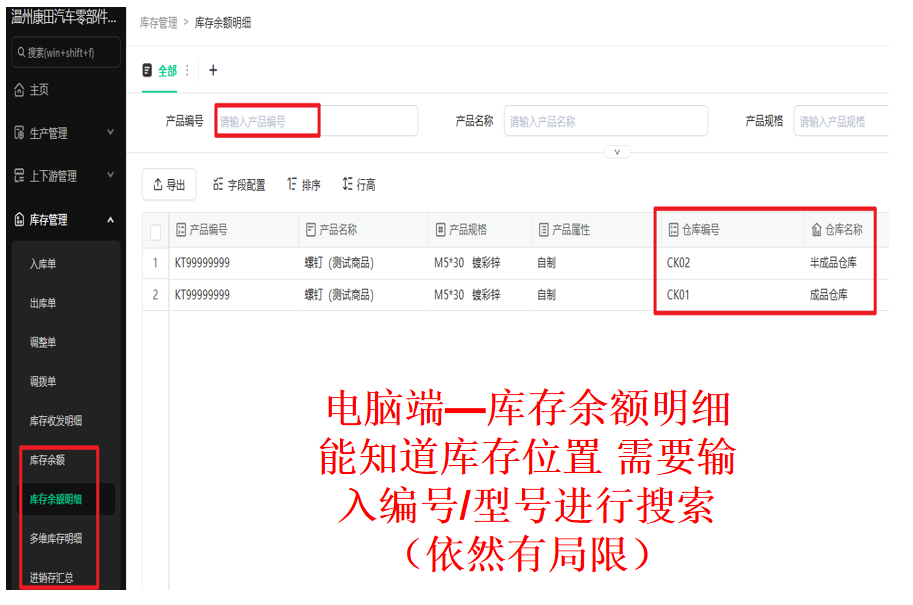The height and width of the screenshot is (605, 913).
Task: Open 字段配置 field configuration
Action: [x=239, y=185]
